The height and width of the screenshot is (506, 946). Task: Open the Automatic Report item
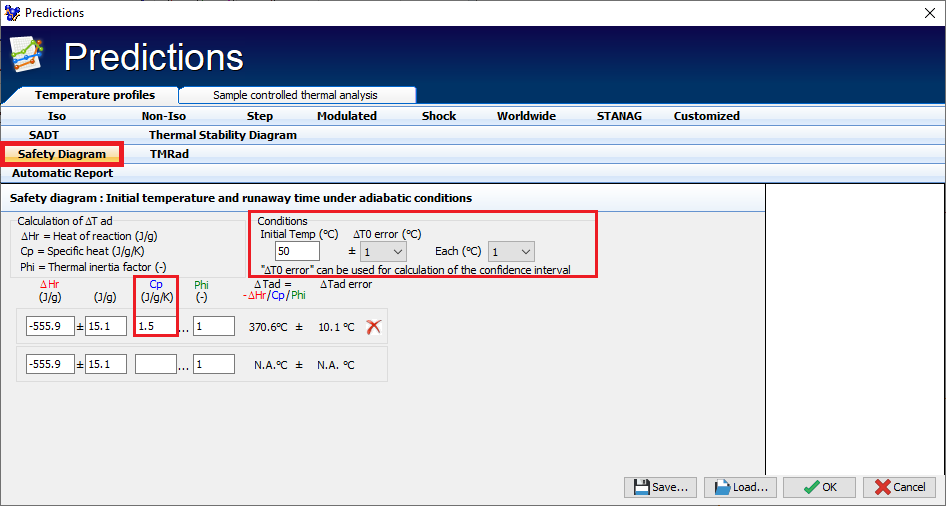[x=62, y=173]
